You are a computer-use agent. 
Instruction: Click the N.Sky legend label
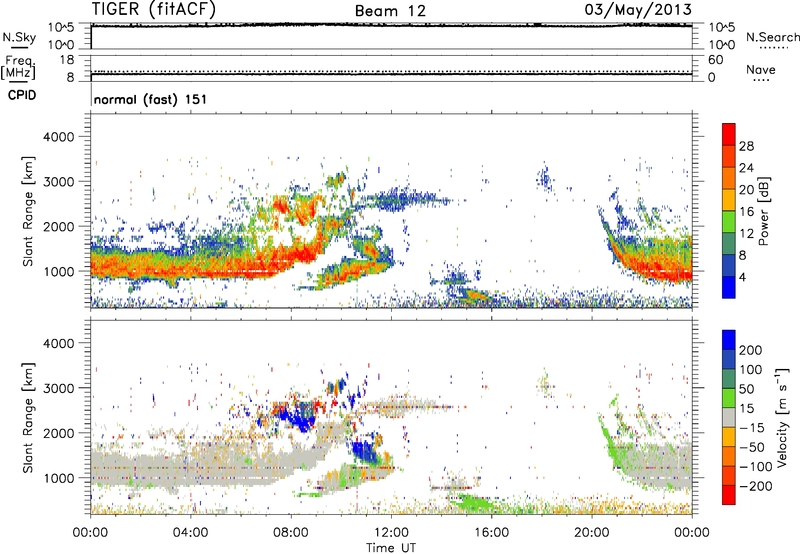pos(19,37)
